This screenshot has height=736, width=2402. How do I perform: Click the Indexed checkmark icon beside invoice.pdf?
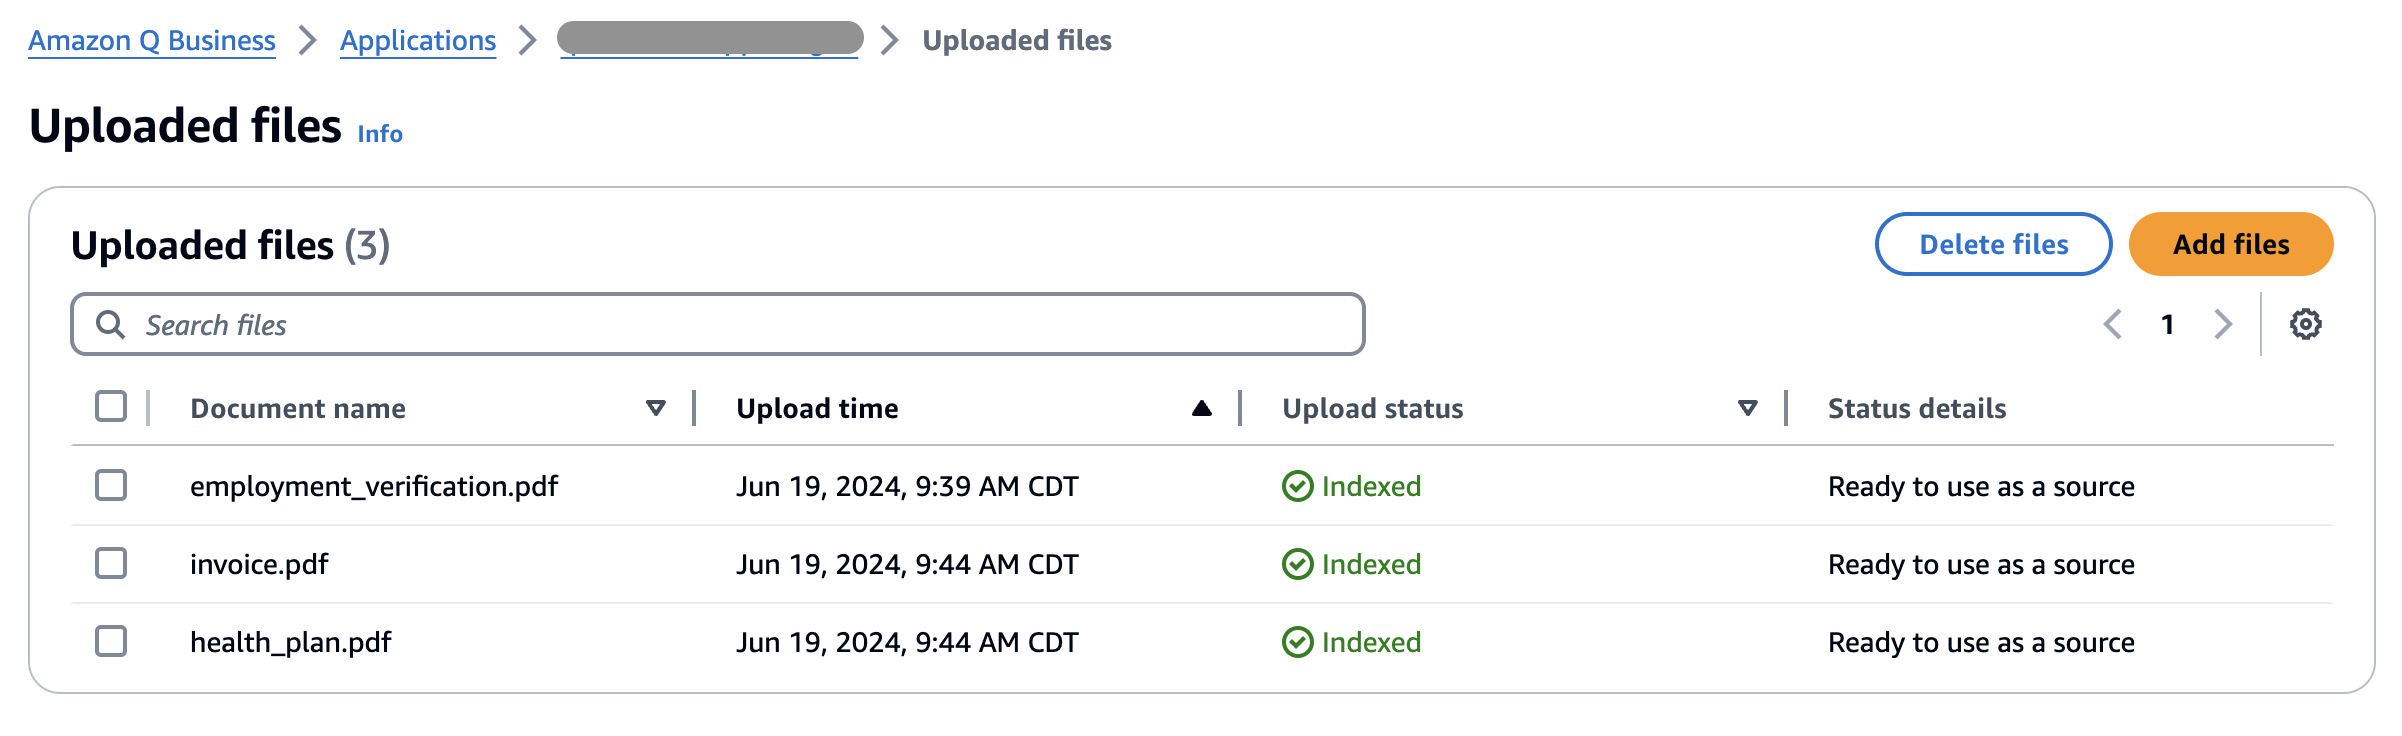(1299, 564)
